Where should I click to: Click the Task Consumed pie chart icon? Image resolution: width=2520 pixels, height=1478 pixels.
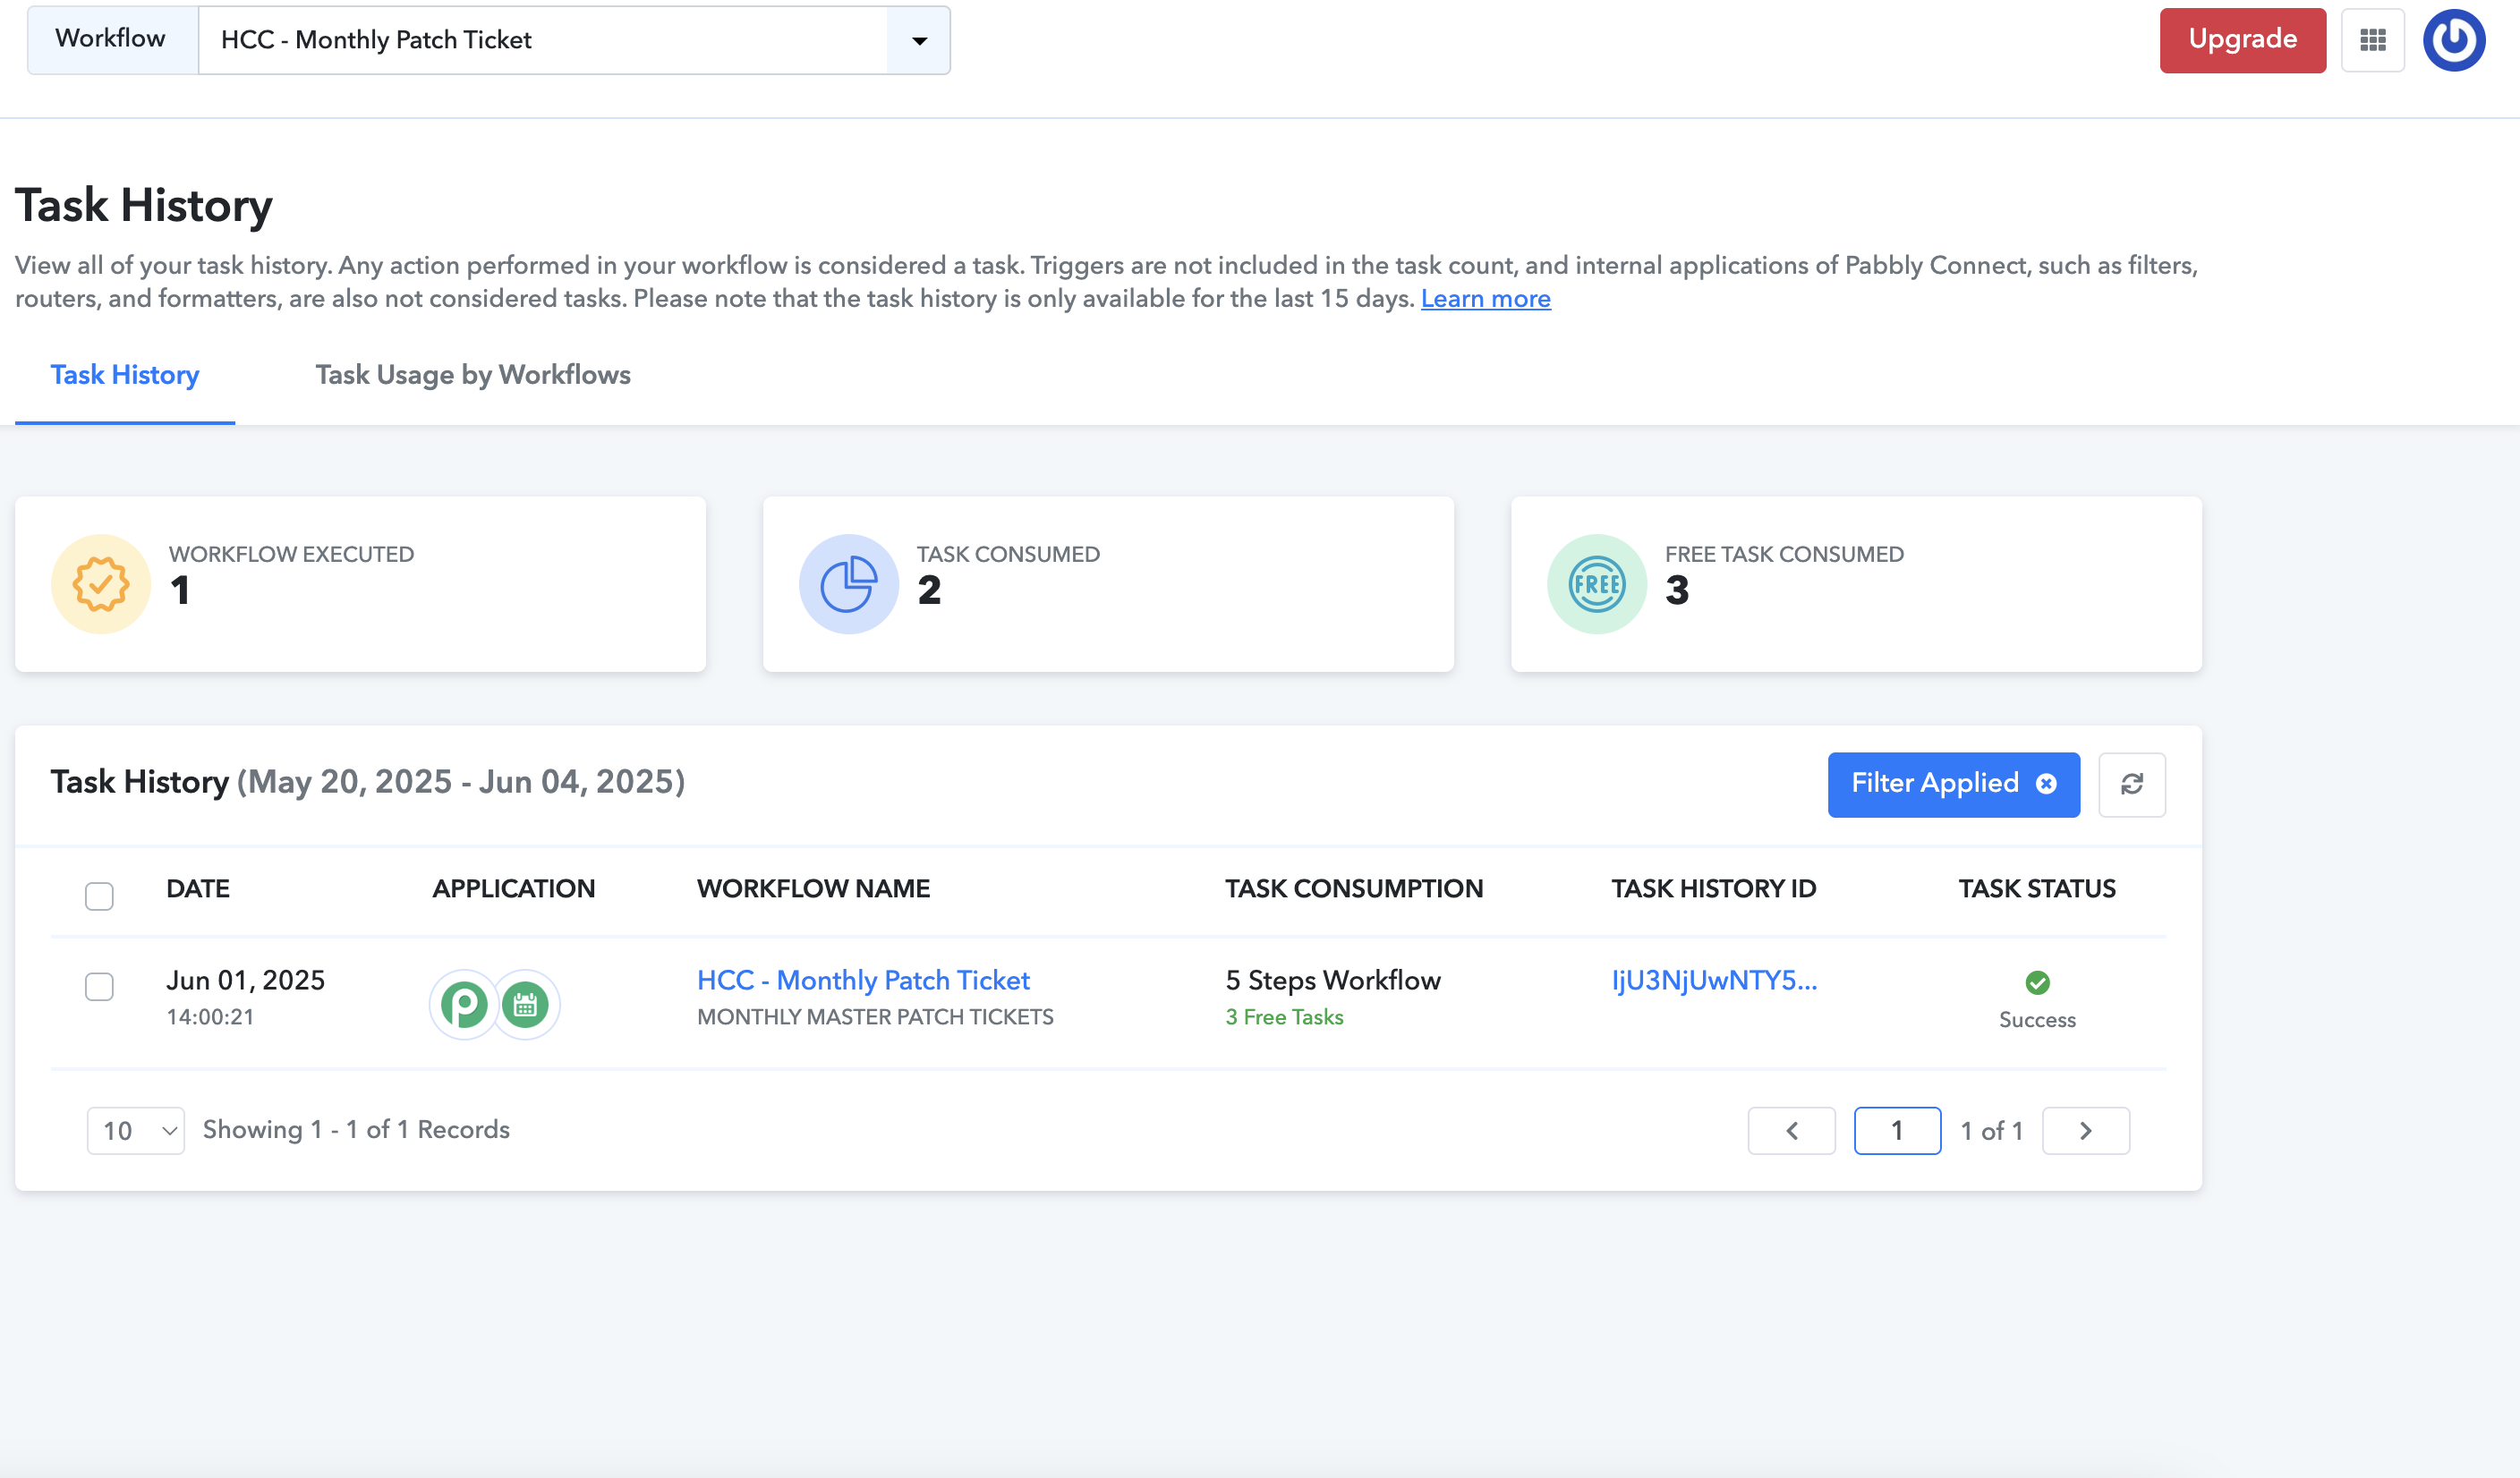(x=848, y=584)
